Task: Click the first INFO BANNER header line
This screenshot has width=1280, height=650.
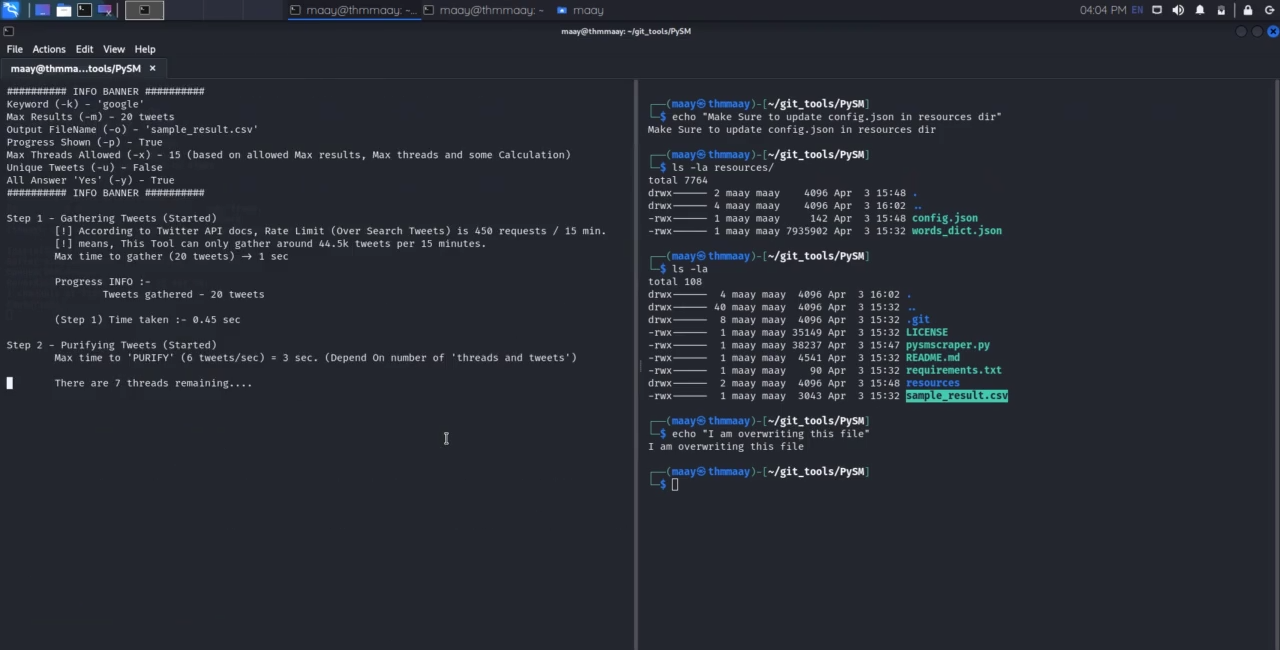Action: pos(105,91)
